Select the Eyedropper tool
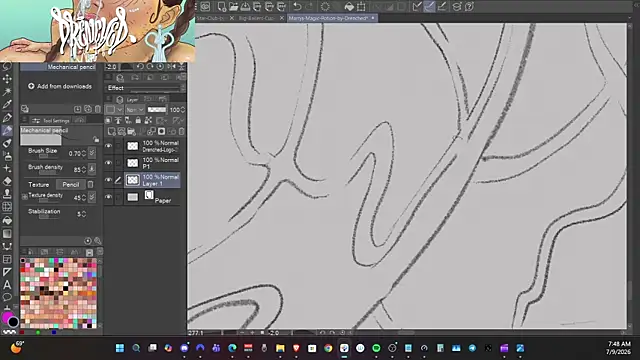640x360 pixels. (7, 104)
